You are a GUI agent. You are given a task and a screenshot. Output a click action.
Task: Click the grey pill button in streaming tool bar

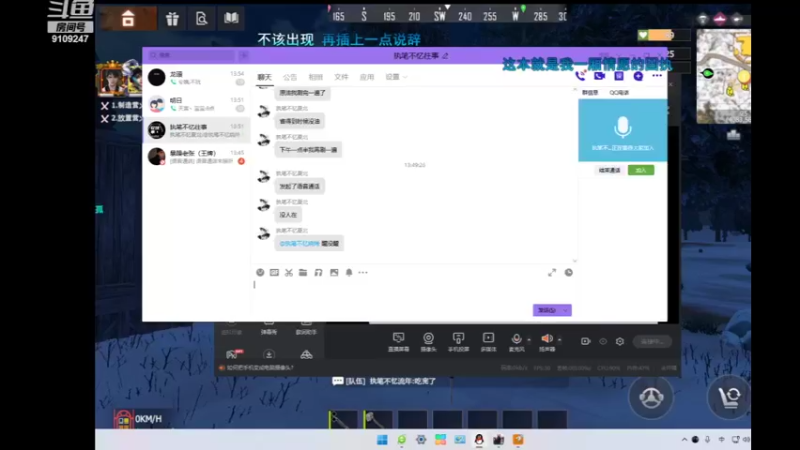tap(653, 341)
